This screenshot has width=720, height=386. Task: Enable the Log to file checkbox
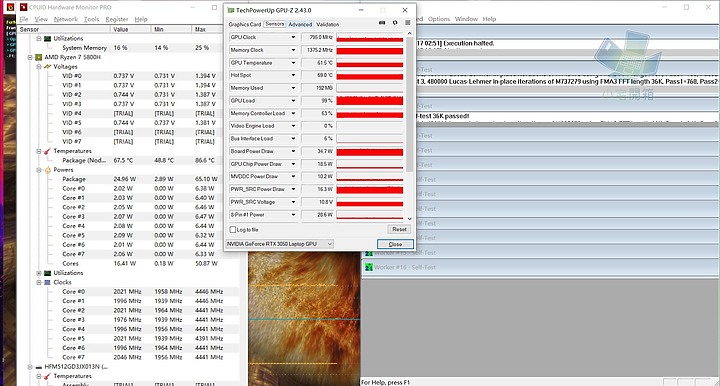click(233, 229)
